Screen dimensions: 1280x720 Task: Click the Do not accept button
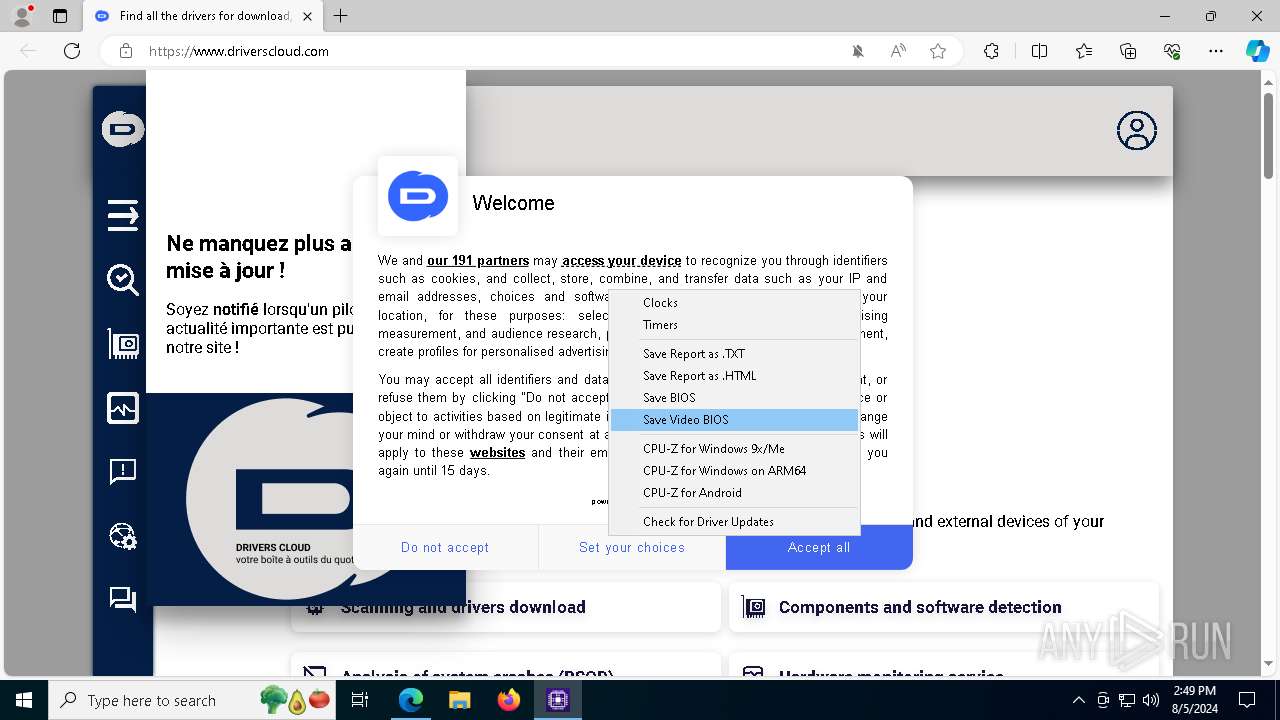click(445, 547)
